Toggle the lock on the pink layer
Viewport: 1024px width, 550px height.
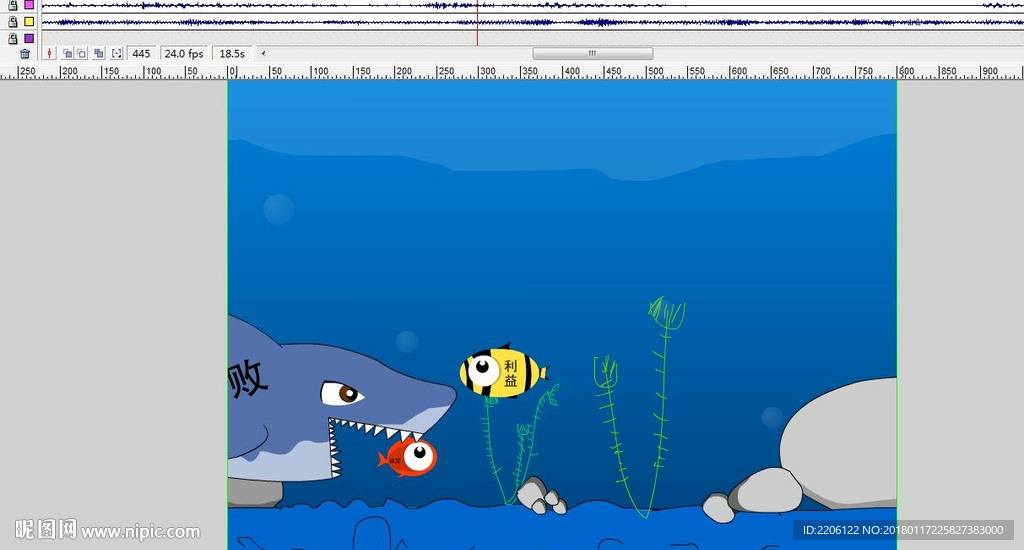click(13, 5)
